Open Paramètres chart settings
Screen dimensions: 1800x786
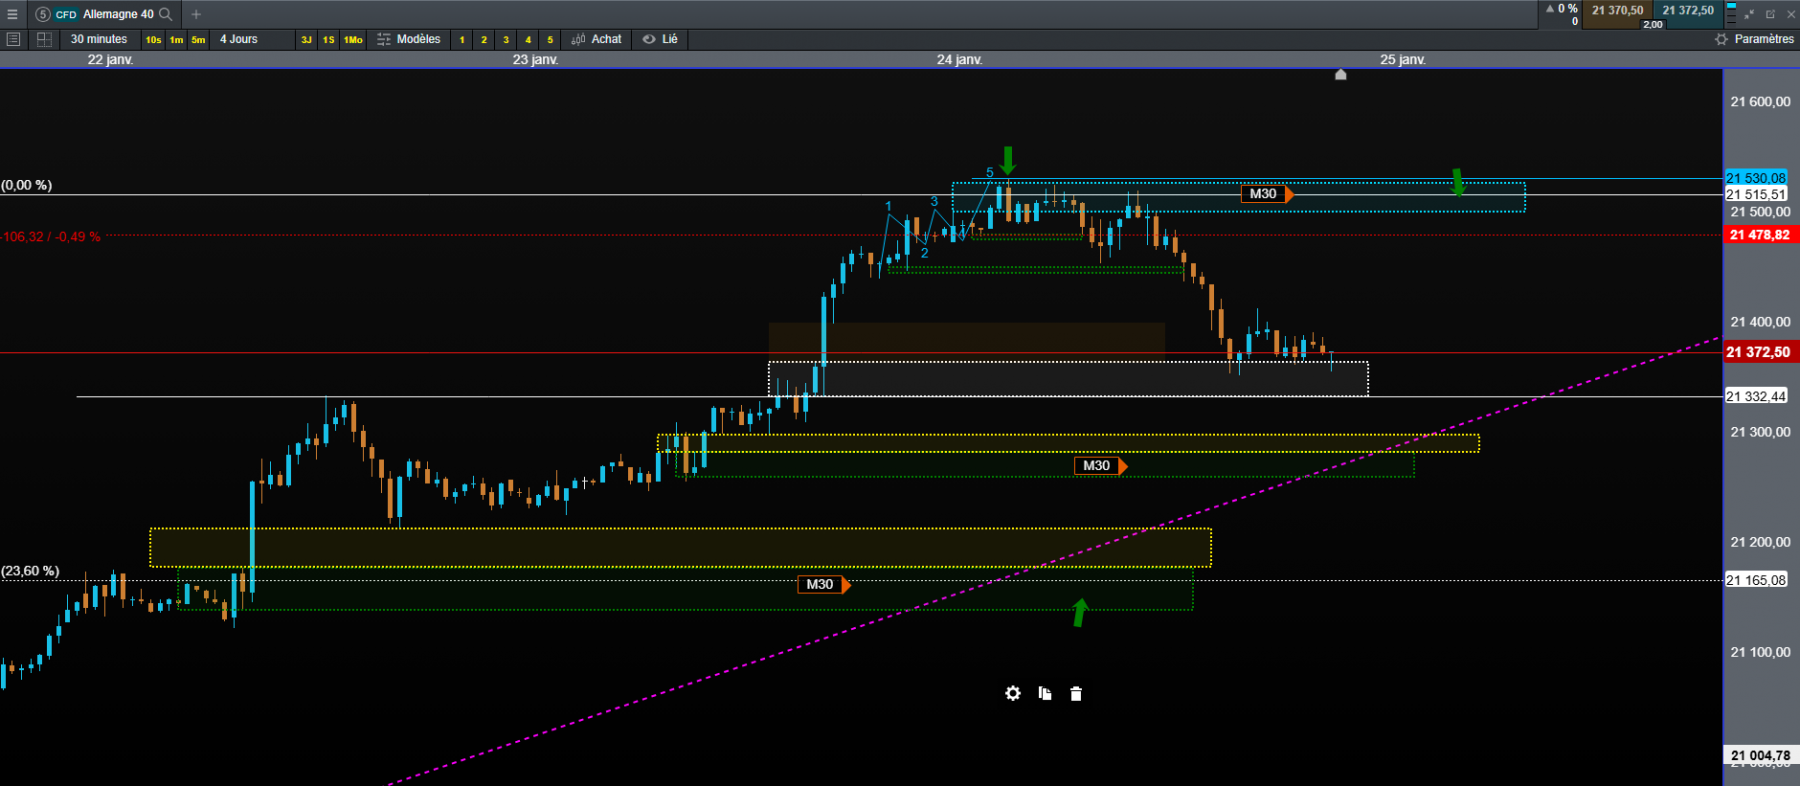pyautogui.click(x=1755, y=39)
